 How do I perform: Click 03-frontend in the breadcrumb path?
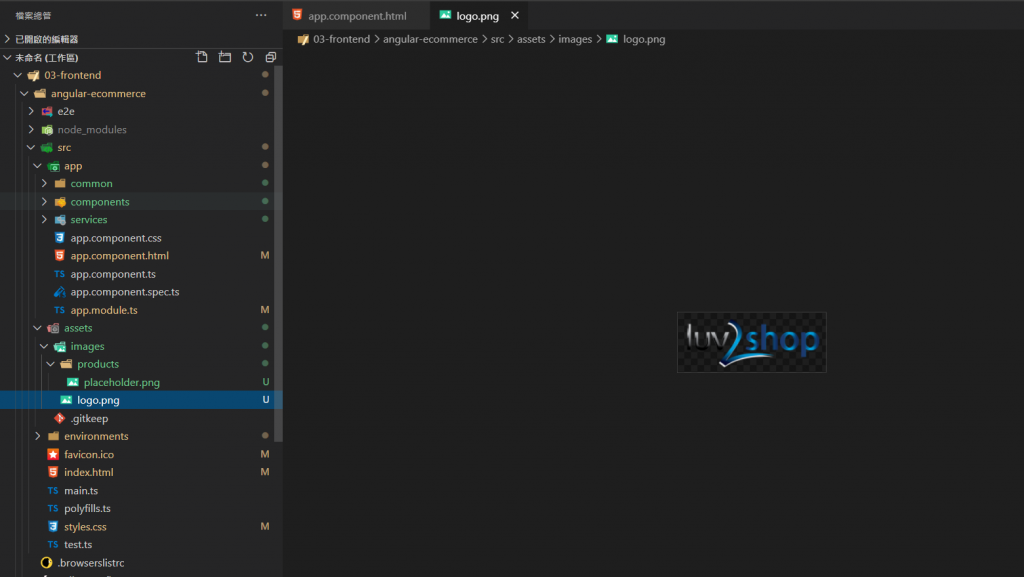[x=342, y=39]
